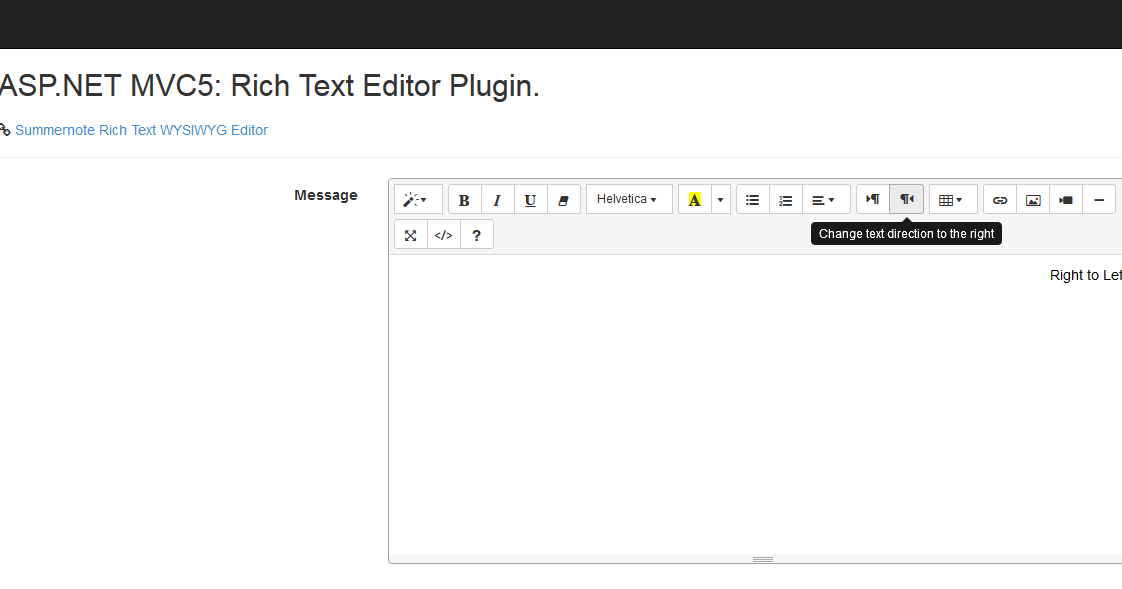Open the Summernote help dialog

click(x=476, y=234)
